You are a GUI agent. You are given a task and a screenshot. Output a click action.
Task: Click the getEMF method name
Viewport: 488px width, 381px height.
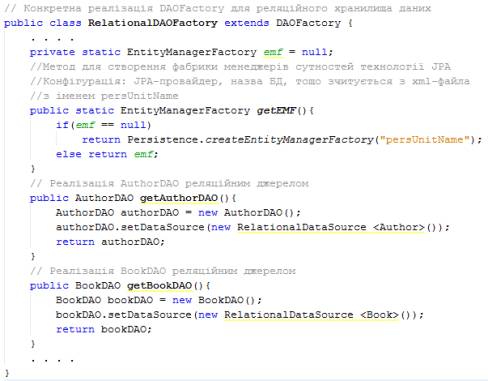276,111
